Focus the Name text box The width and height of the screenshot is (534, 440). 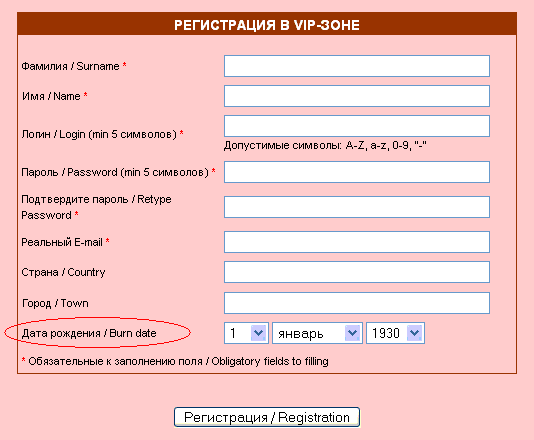[x=357, y=96]
